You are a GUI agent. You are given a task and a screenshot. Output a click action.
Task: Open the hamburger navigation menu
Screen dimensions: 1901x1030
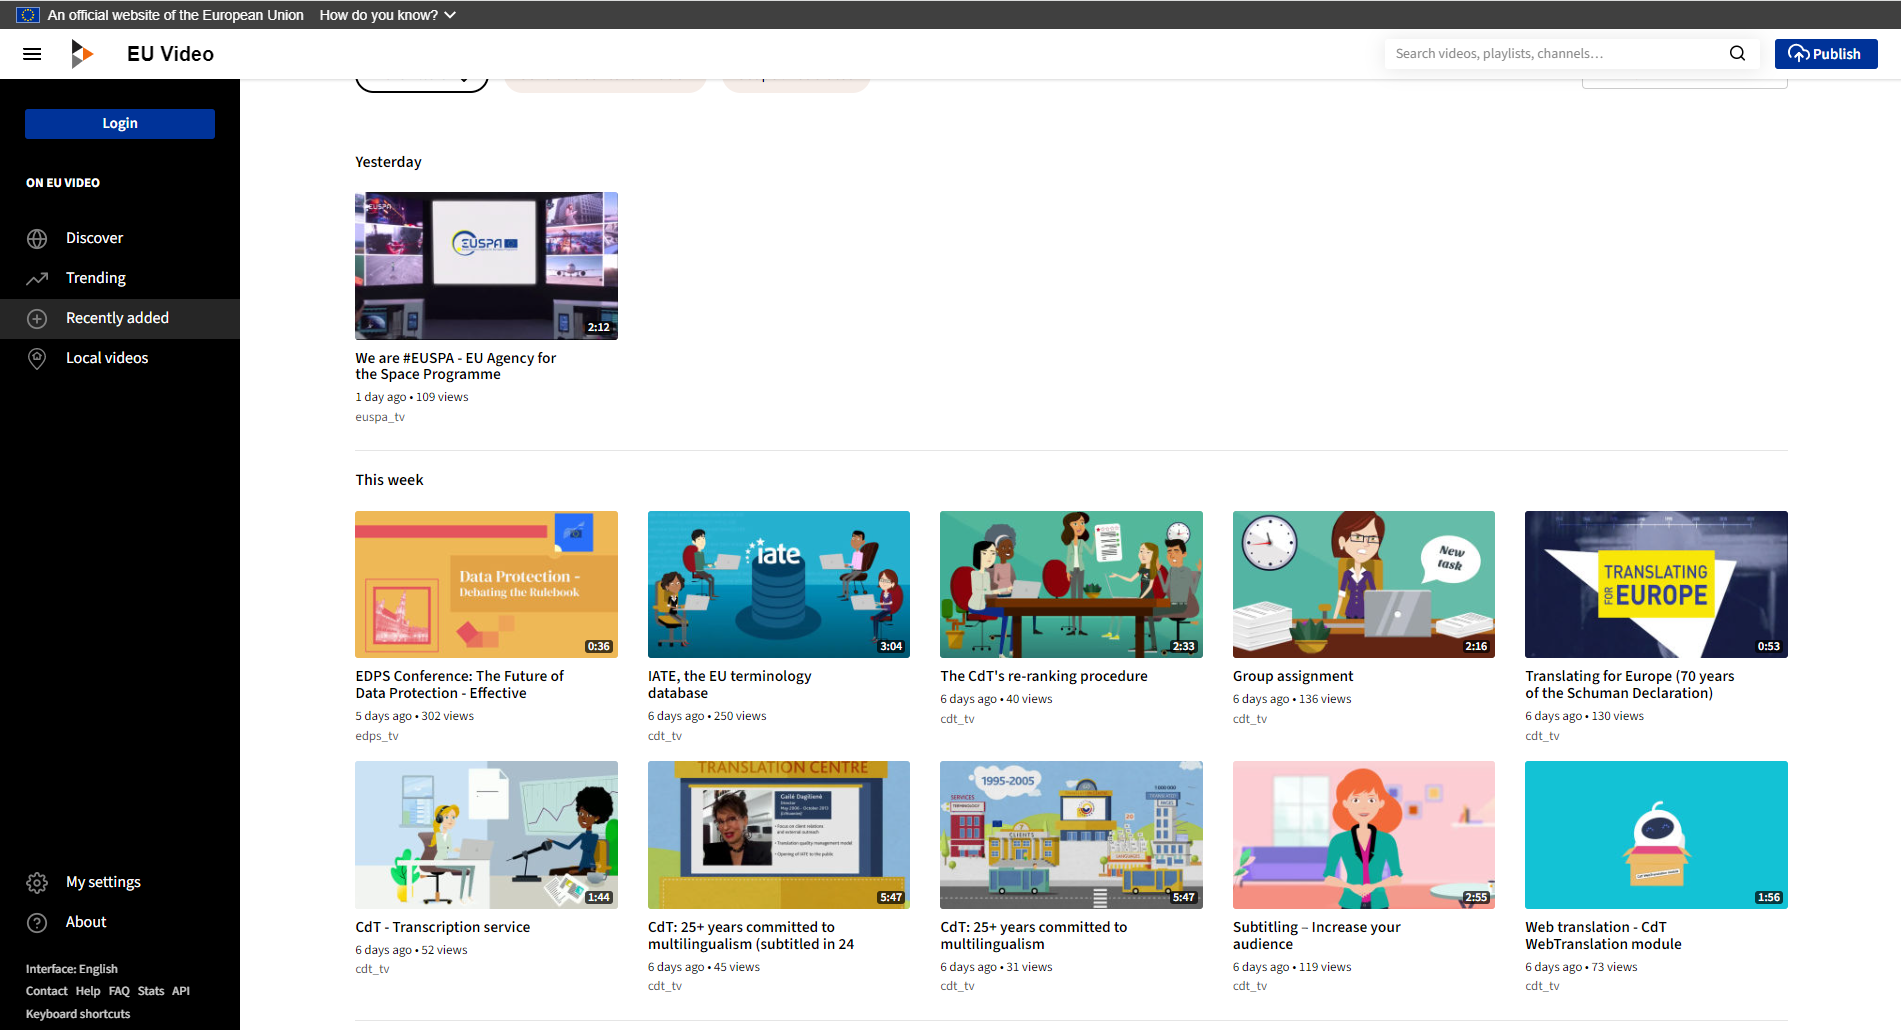pos(31,53)
